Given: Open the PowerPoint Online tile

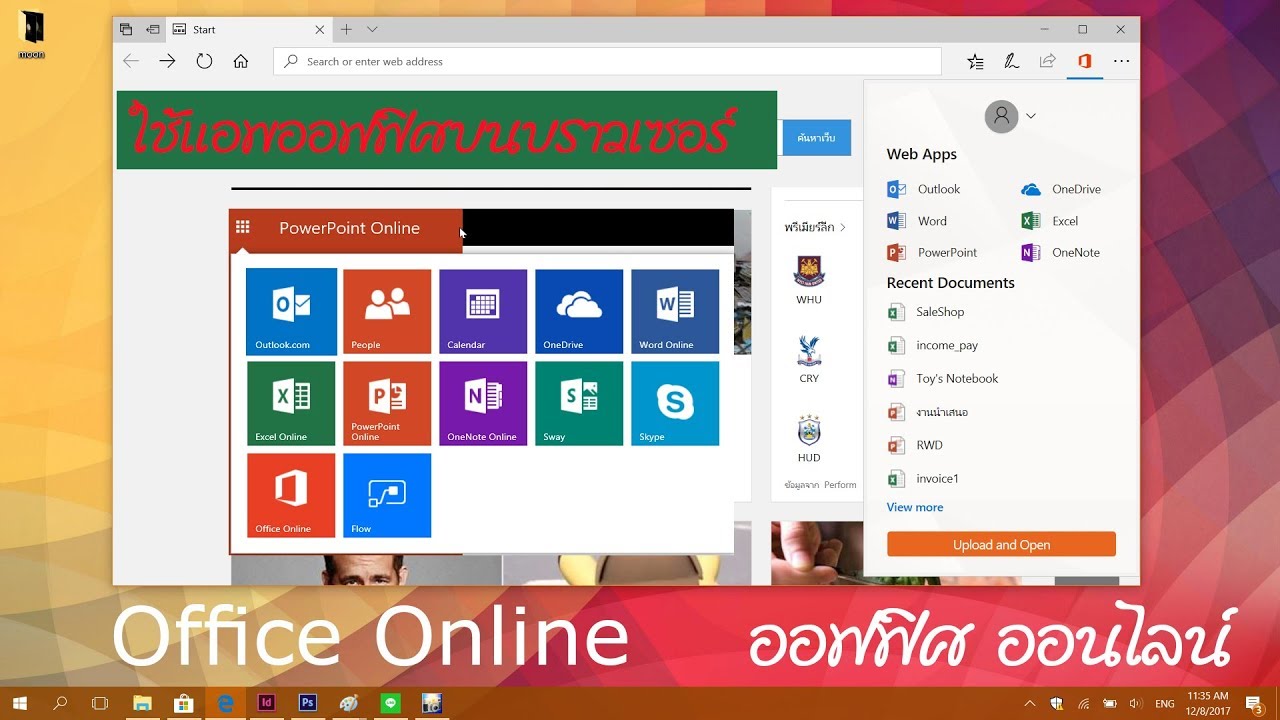Looking at the screenshot, I should click(x=387, y=403).
